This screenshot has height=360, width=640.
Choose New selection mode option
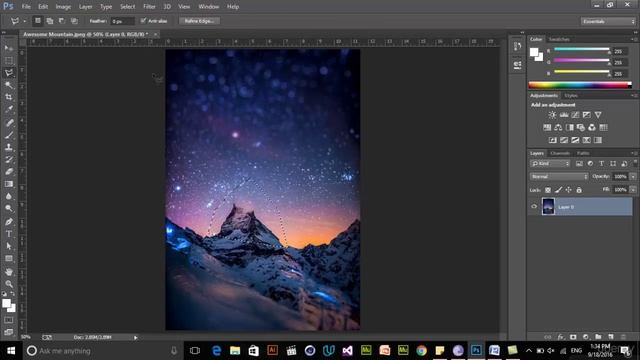tap(38, 21)
